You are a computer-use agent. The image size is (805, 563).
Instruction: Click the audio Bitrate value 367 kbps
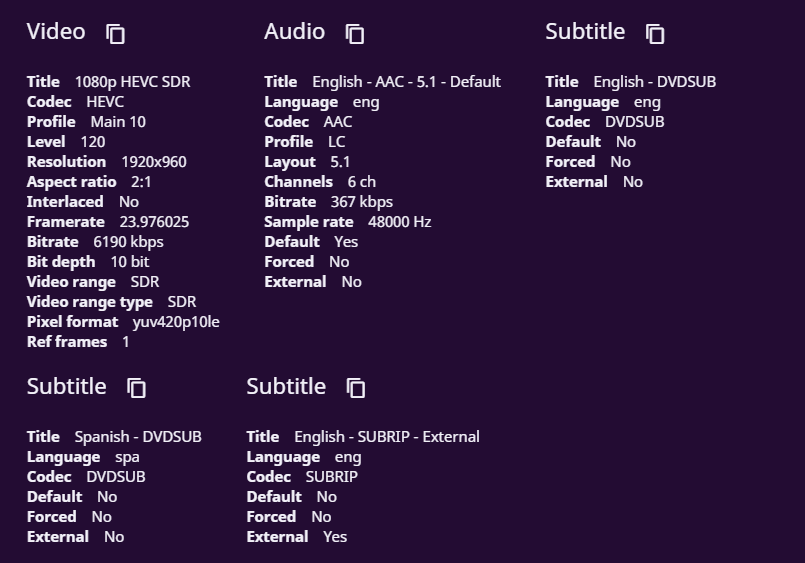coord(361,202)
